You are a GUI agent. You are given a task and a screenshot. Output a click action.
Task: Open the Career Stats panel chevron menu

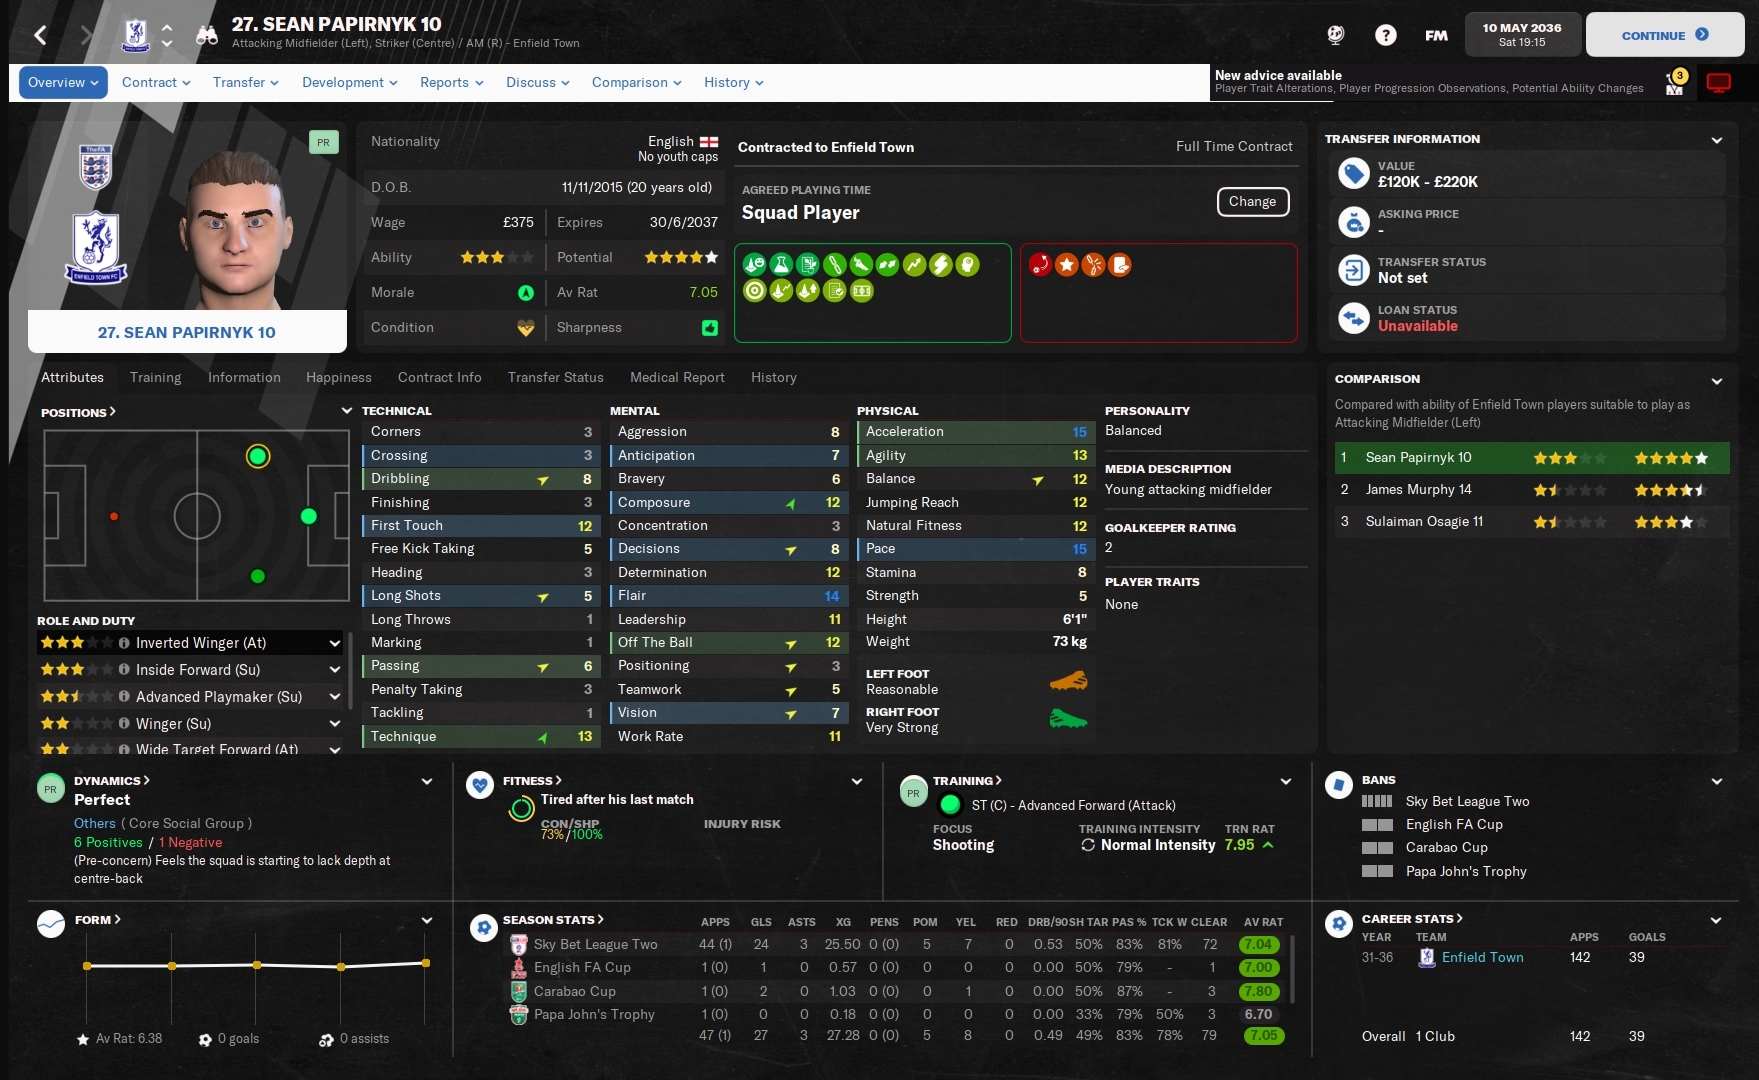pyautogui.click(x=1716, y=920)
